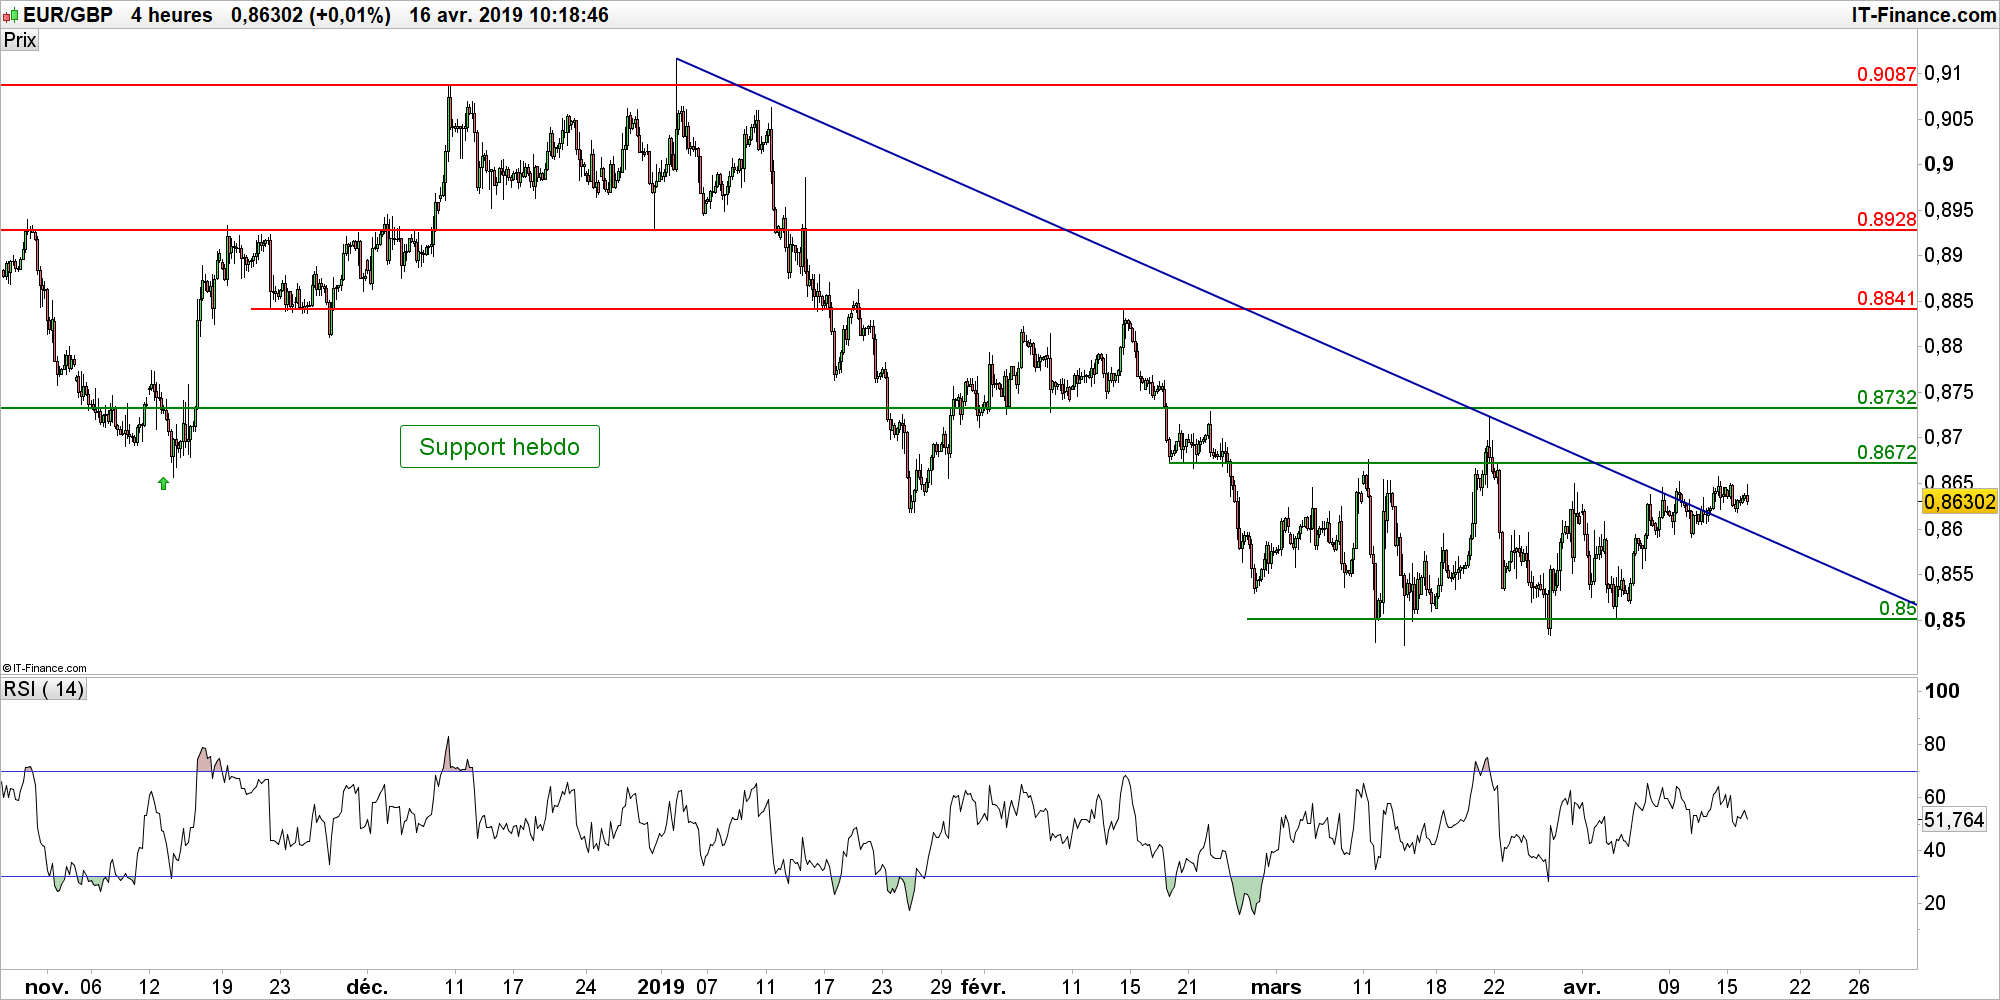Click the '2019' year label on time axis
This screenshot has width=2000, height=1000.
[x=661, y=987]
